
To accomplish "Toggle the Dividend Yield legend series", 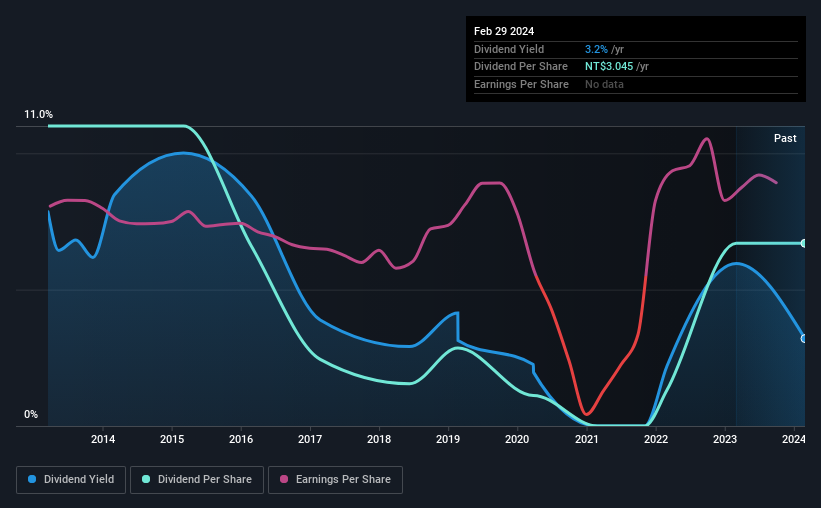I will click(x=71, y=480).
